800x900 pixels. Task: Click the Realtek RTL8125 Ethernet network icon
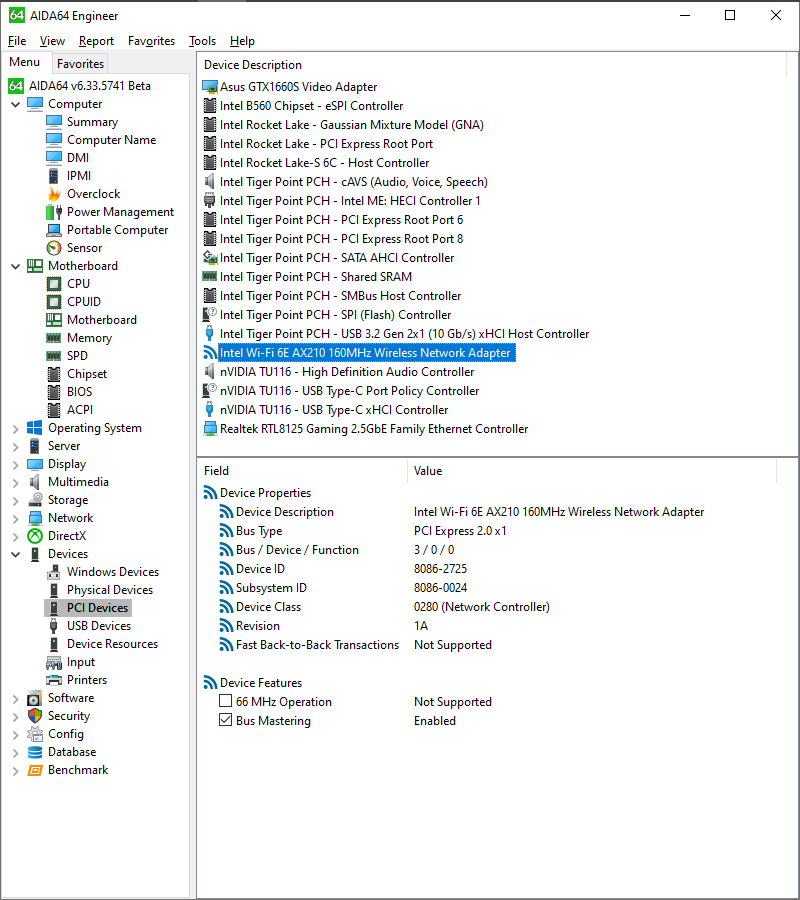pos(210,429)
